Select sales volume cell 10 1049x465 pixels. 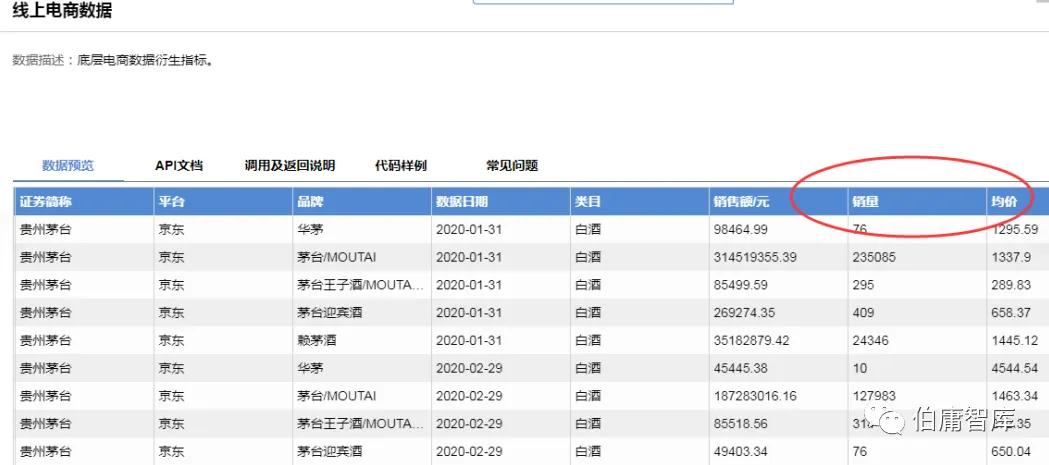tap(860, 368)
